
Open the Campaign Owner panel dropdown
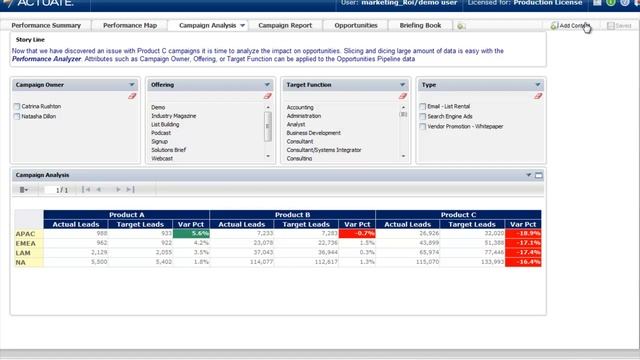pyautogui.click(x=132, y=85)
